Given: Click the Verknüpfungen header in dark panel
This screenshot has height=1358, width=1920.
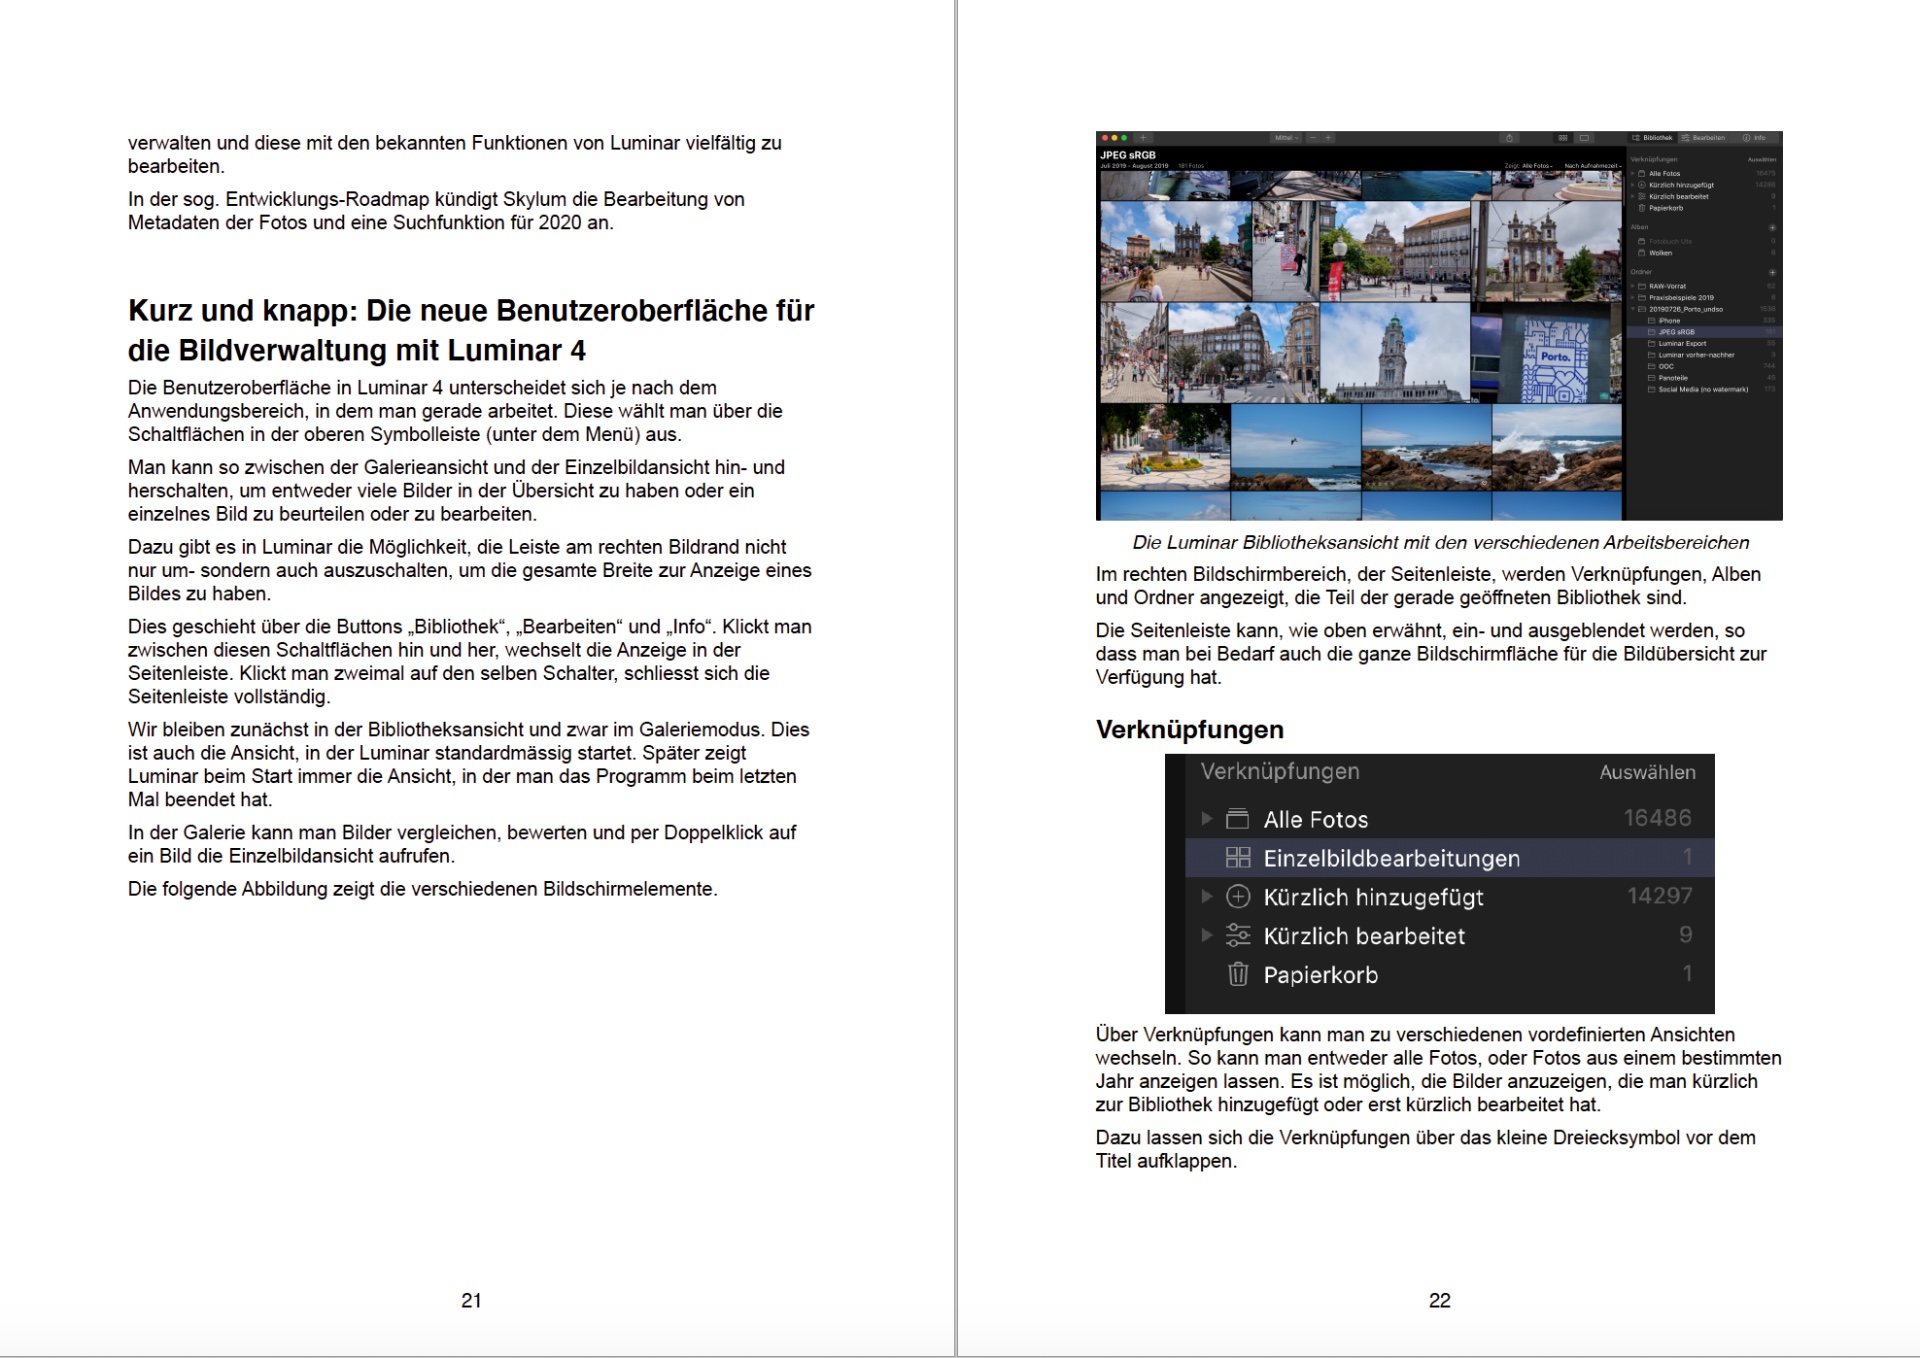Looking at the screenshot, I should click(x=1280, y=771).
